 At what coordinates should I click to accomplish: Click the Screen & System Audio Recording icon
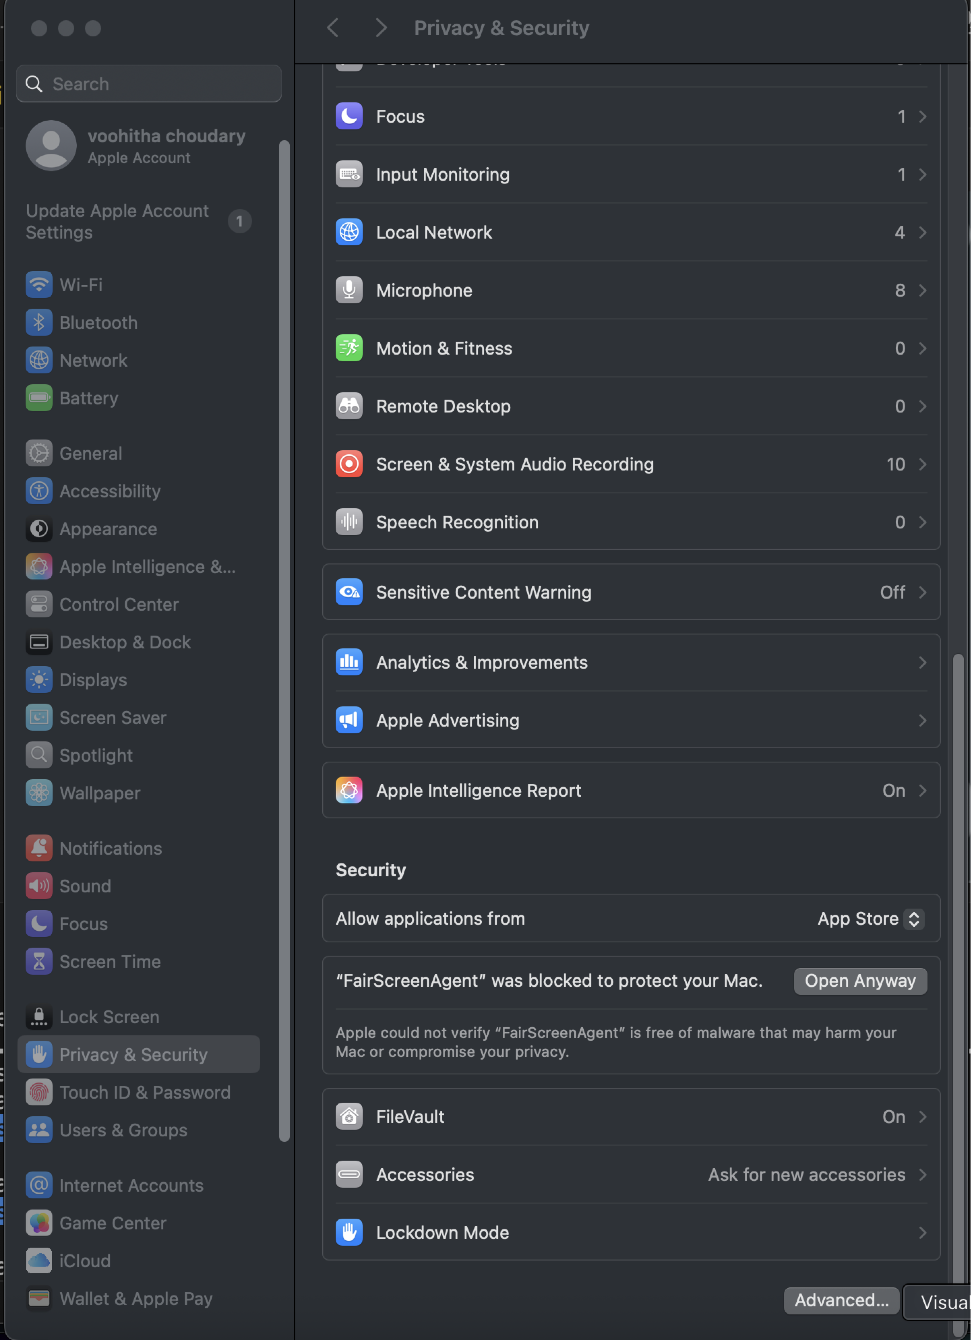point(349,464)
